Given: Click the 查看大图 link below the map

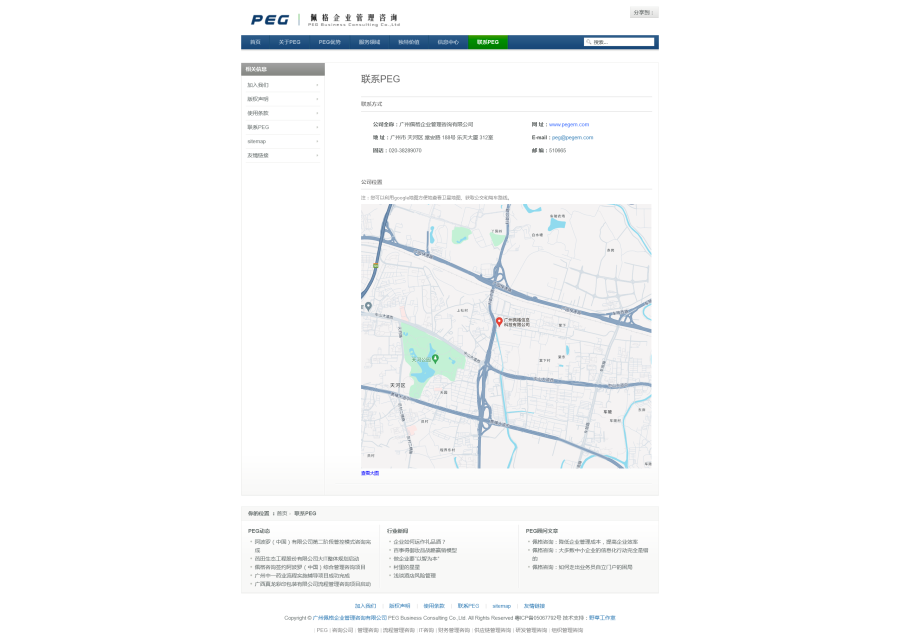Looking at the screenshot, I should [370, 473].
